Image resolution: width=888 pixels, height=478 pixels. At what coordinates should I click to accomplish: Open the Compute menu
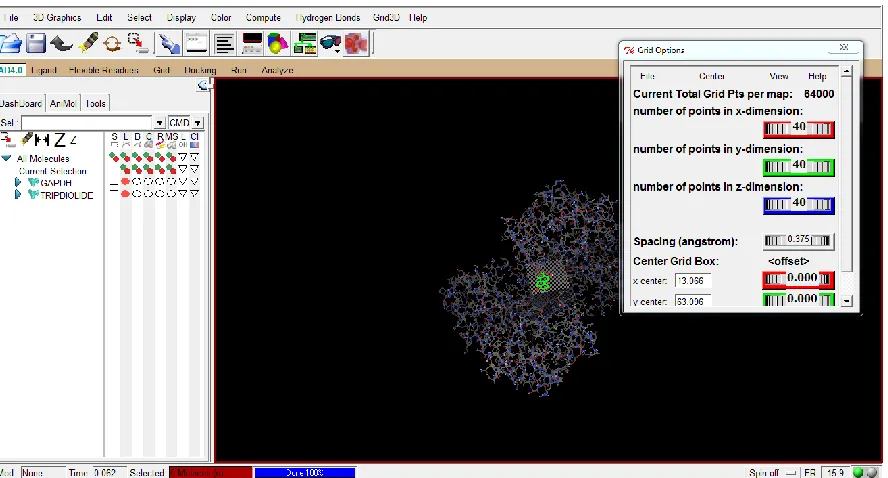click(263, 18)
